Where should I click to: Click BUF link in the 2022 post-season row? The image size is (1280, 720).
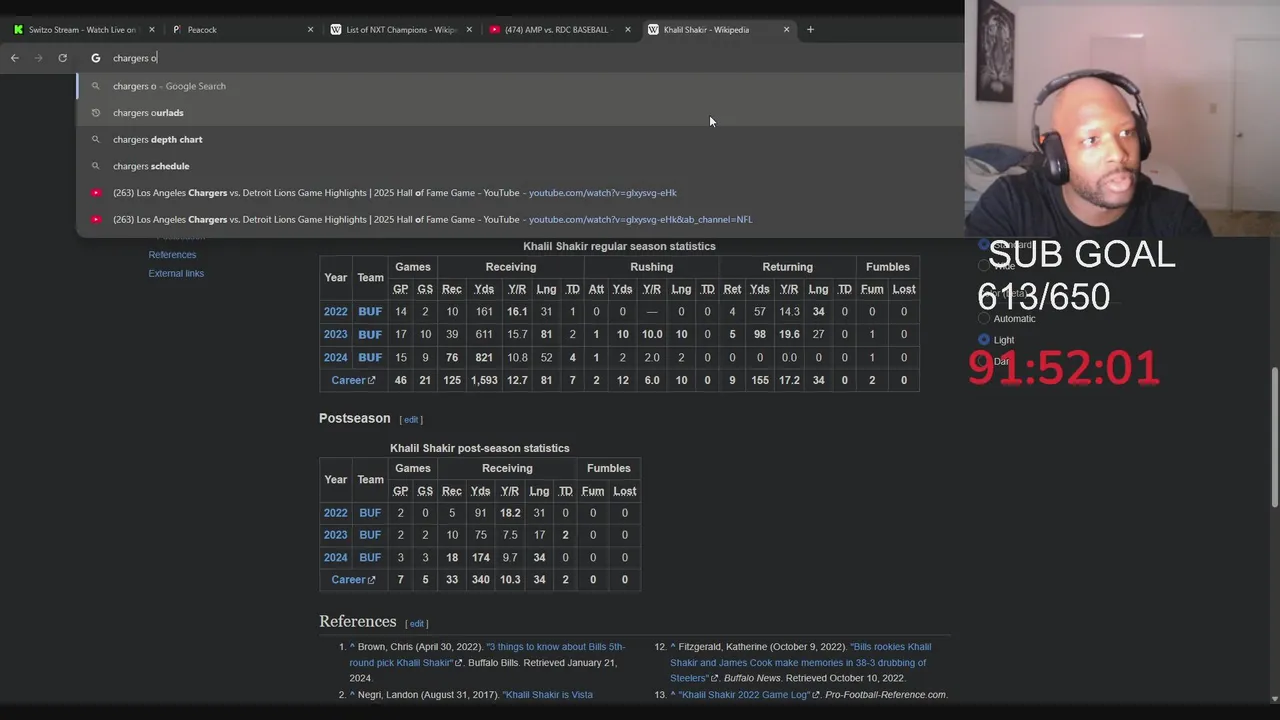tap(370, 513)
